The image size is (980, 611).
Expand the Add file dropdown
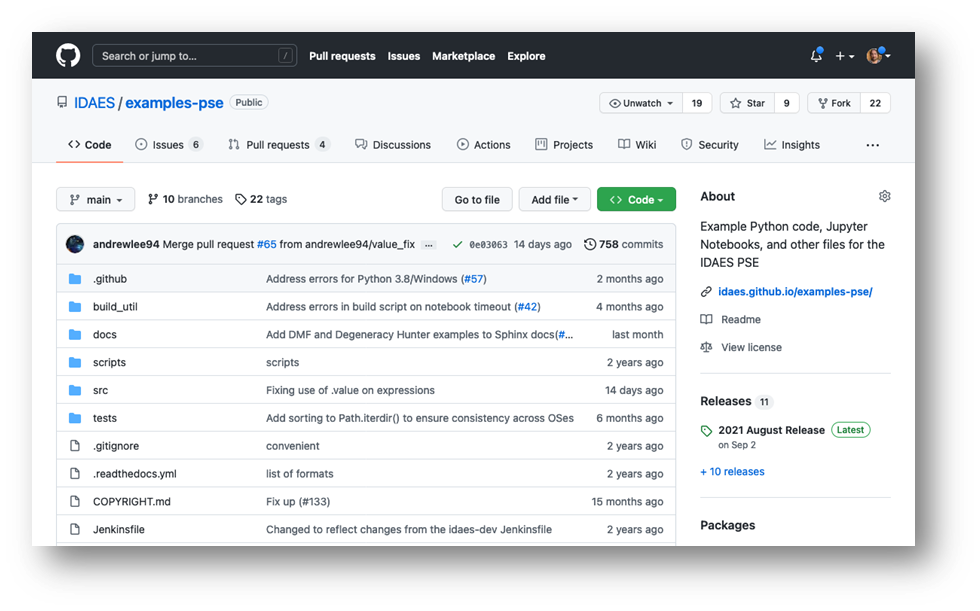554,200
